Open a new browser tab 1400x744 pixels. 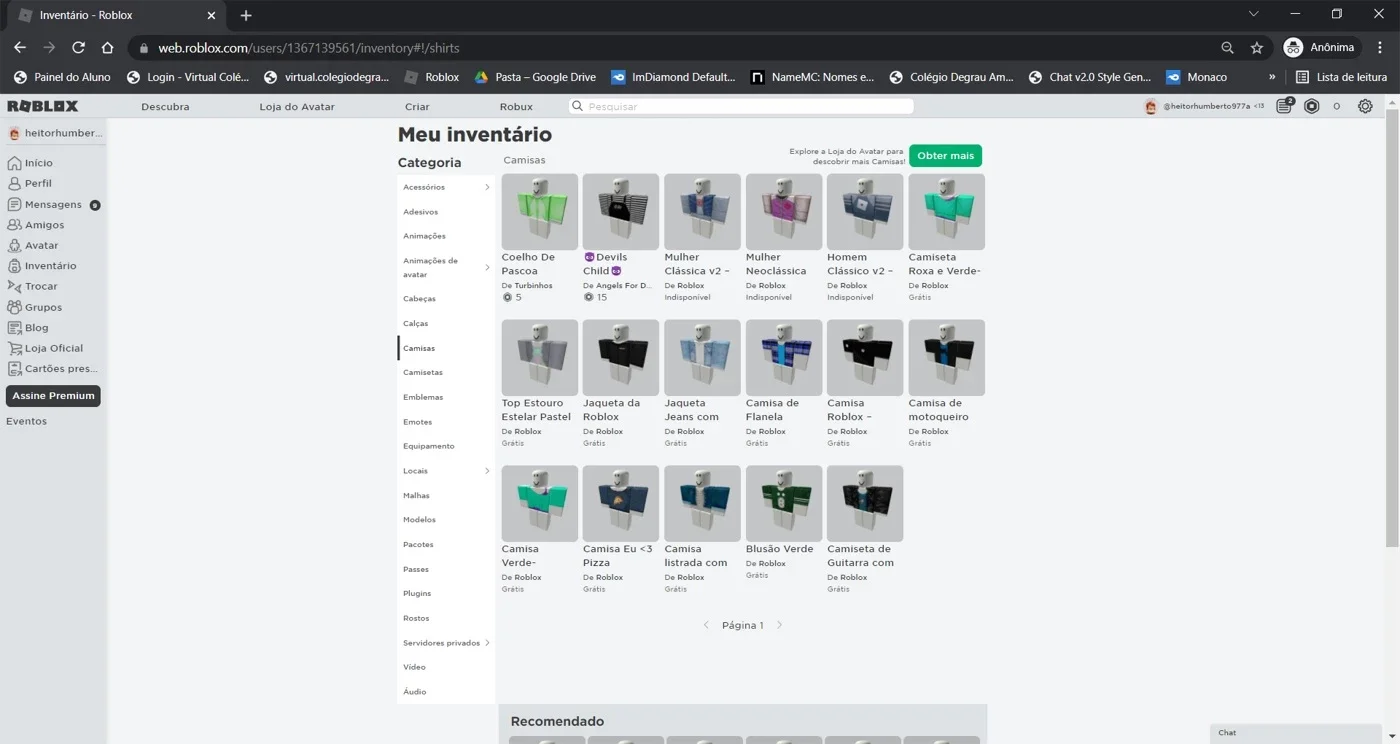click(x=246, y=15)
